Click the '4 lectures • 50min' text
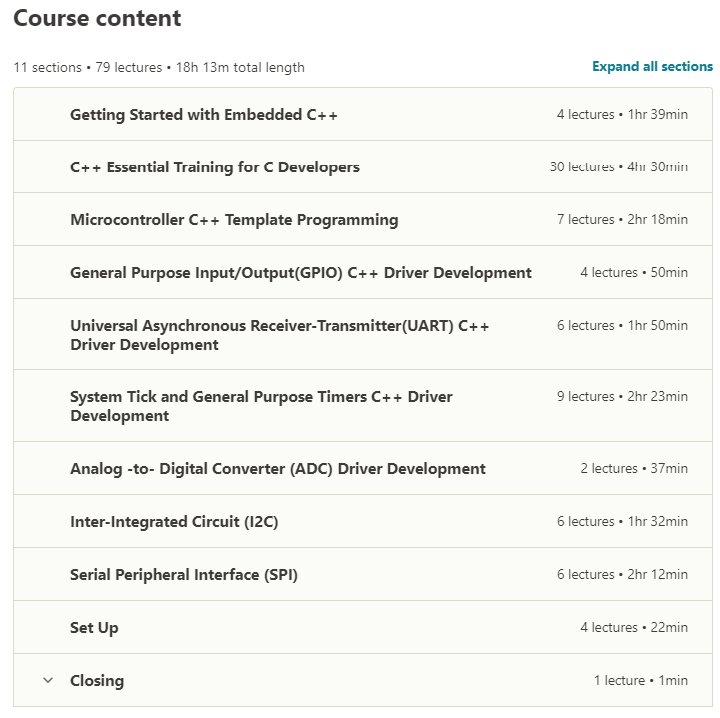 tap(634, 272)
